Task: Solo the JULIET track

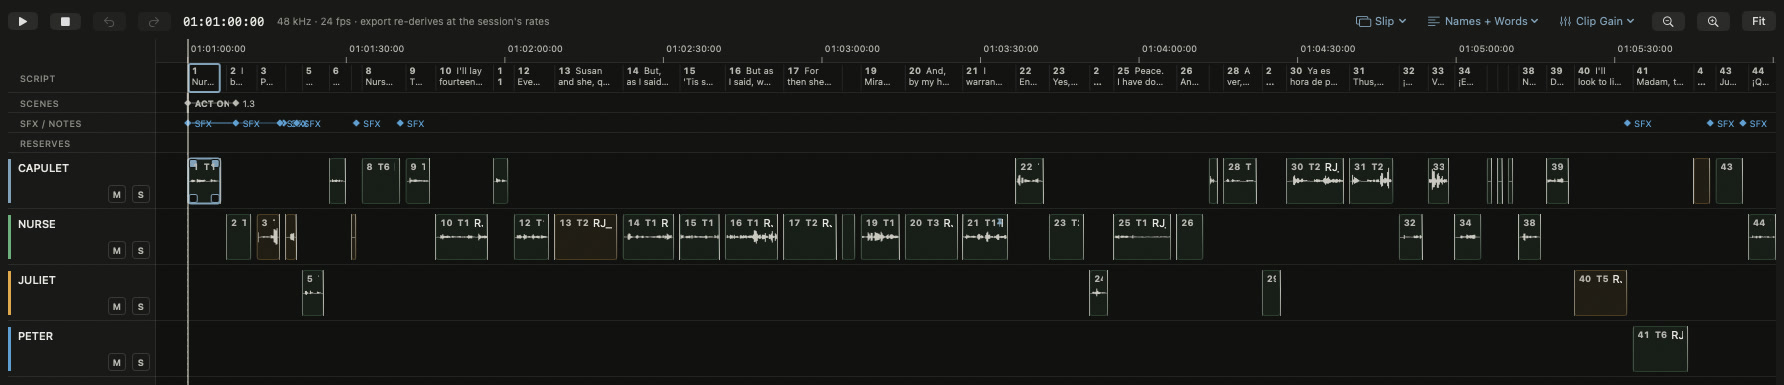Action: [141, 307]
